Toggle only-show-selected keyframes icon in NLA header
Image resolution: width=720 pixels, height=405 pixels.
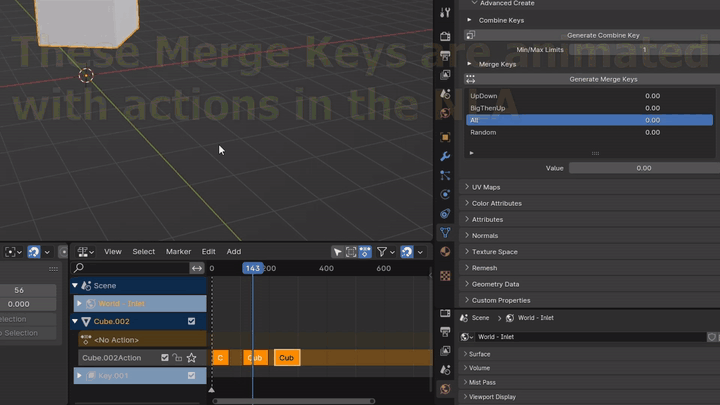[365, 252]
